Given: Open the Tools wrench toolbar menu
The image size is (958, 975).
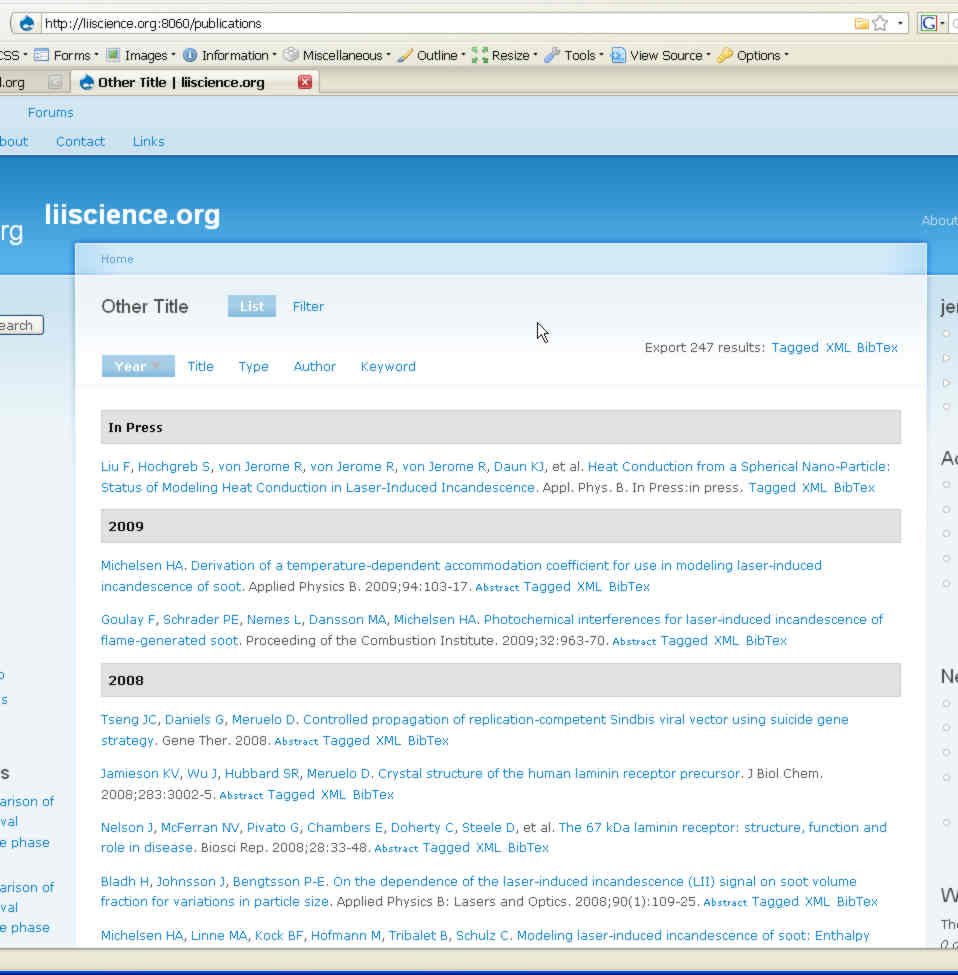Looking at the screenshot, I should [573, 55].
